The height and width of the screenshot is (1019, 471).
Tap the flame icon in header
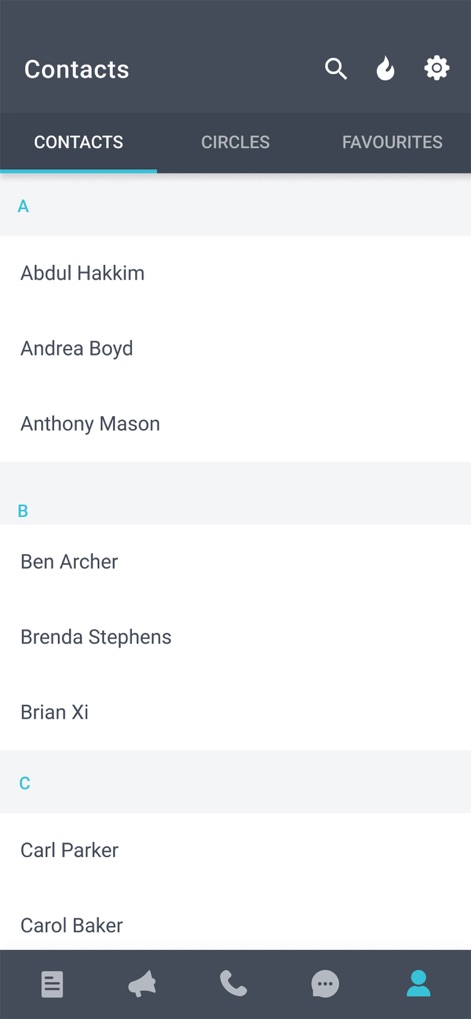(x=385, y=68)
